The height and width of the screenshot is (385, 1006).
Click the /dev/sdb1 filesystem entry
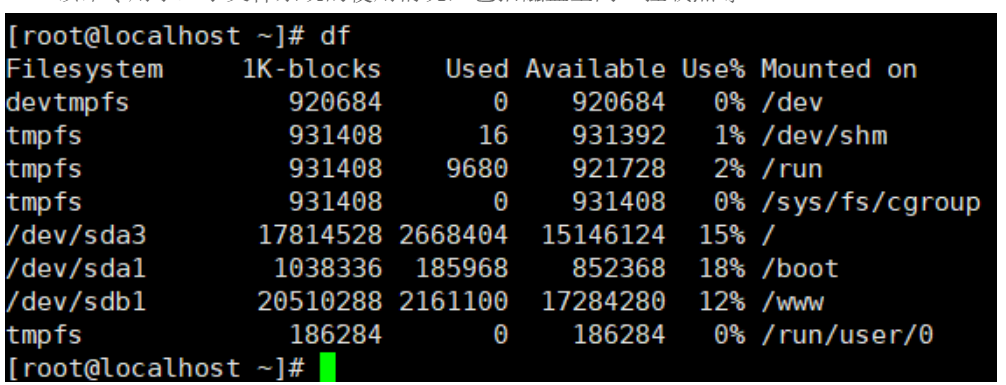[76, 302]
